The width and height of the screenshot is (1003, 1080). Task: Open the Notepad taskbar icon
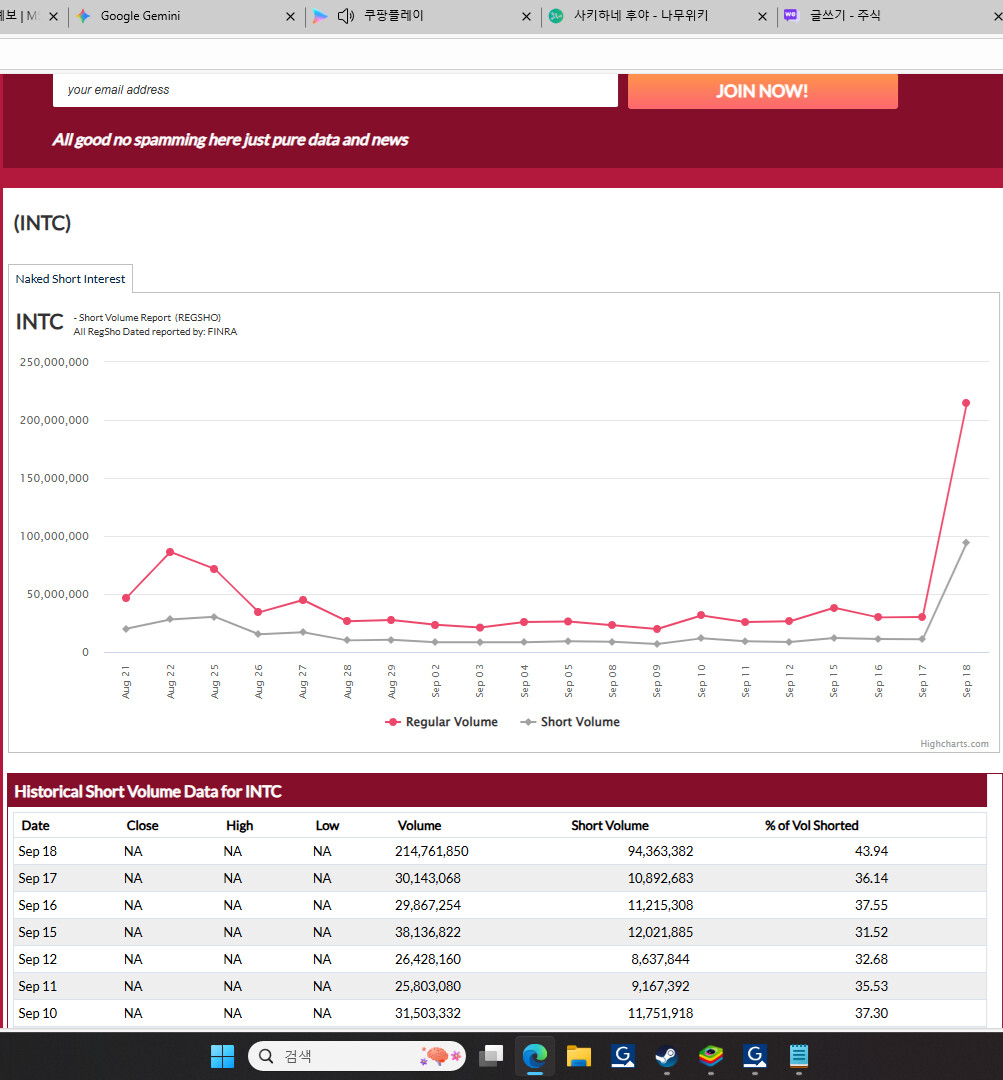coord(798,1056)
